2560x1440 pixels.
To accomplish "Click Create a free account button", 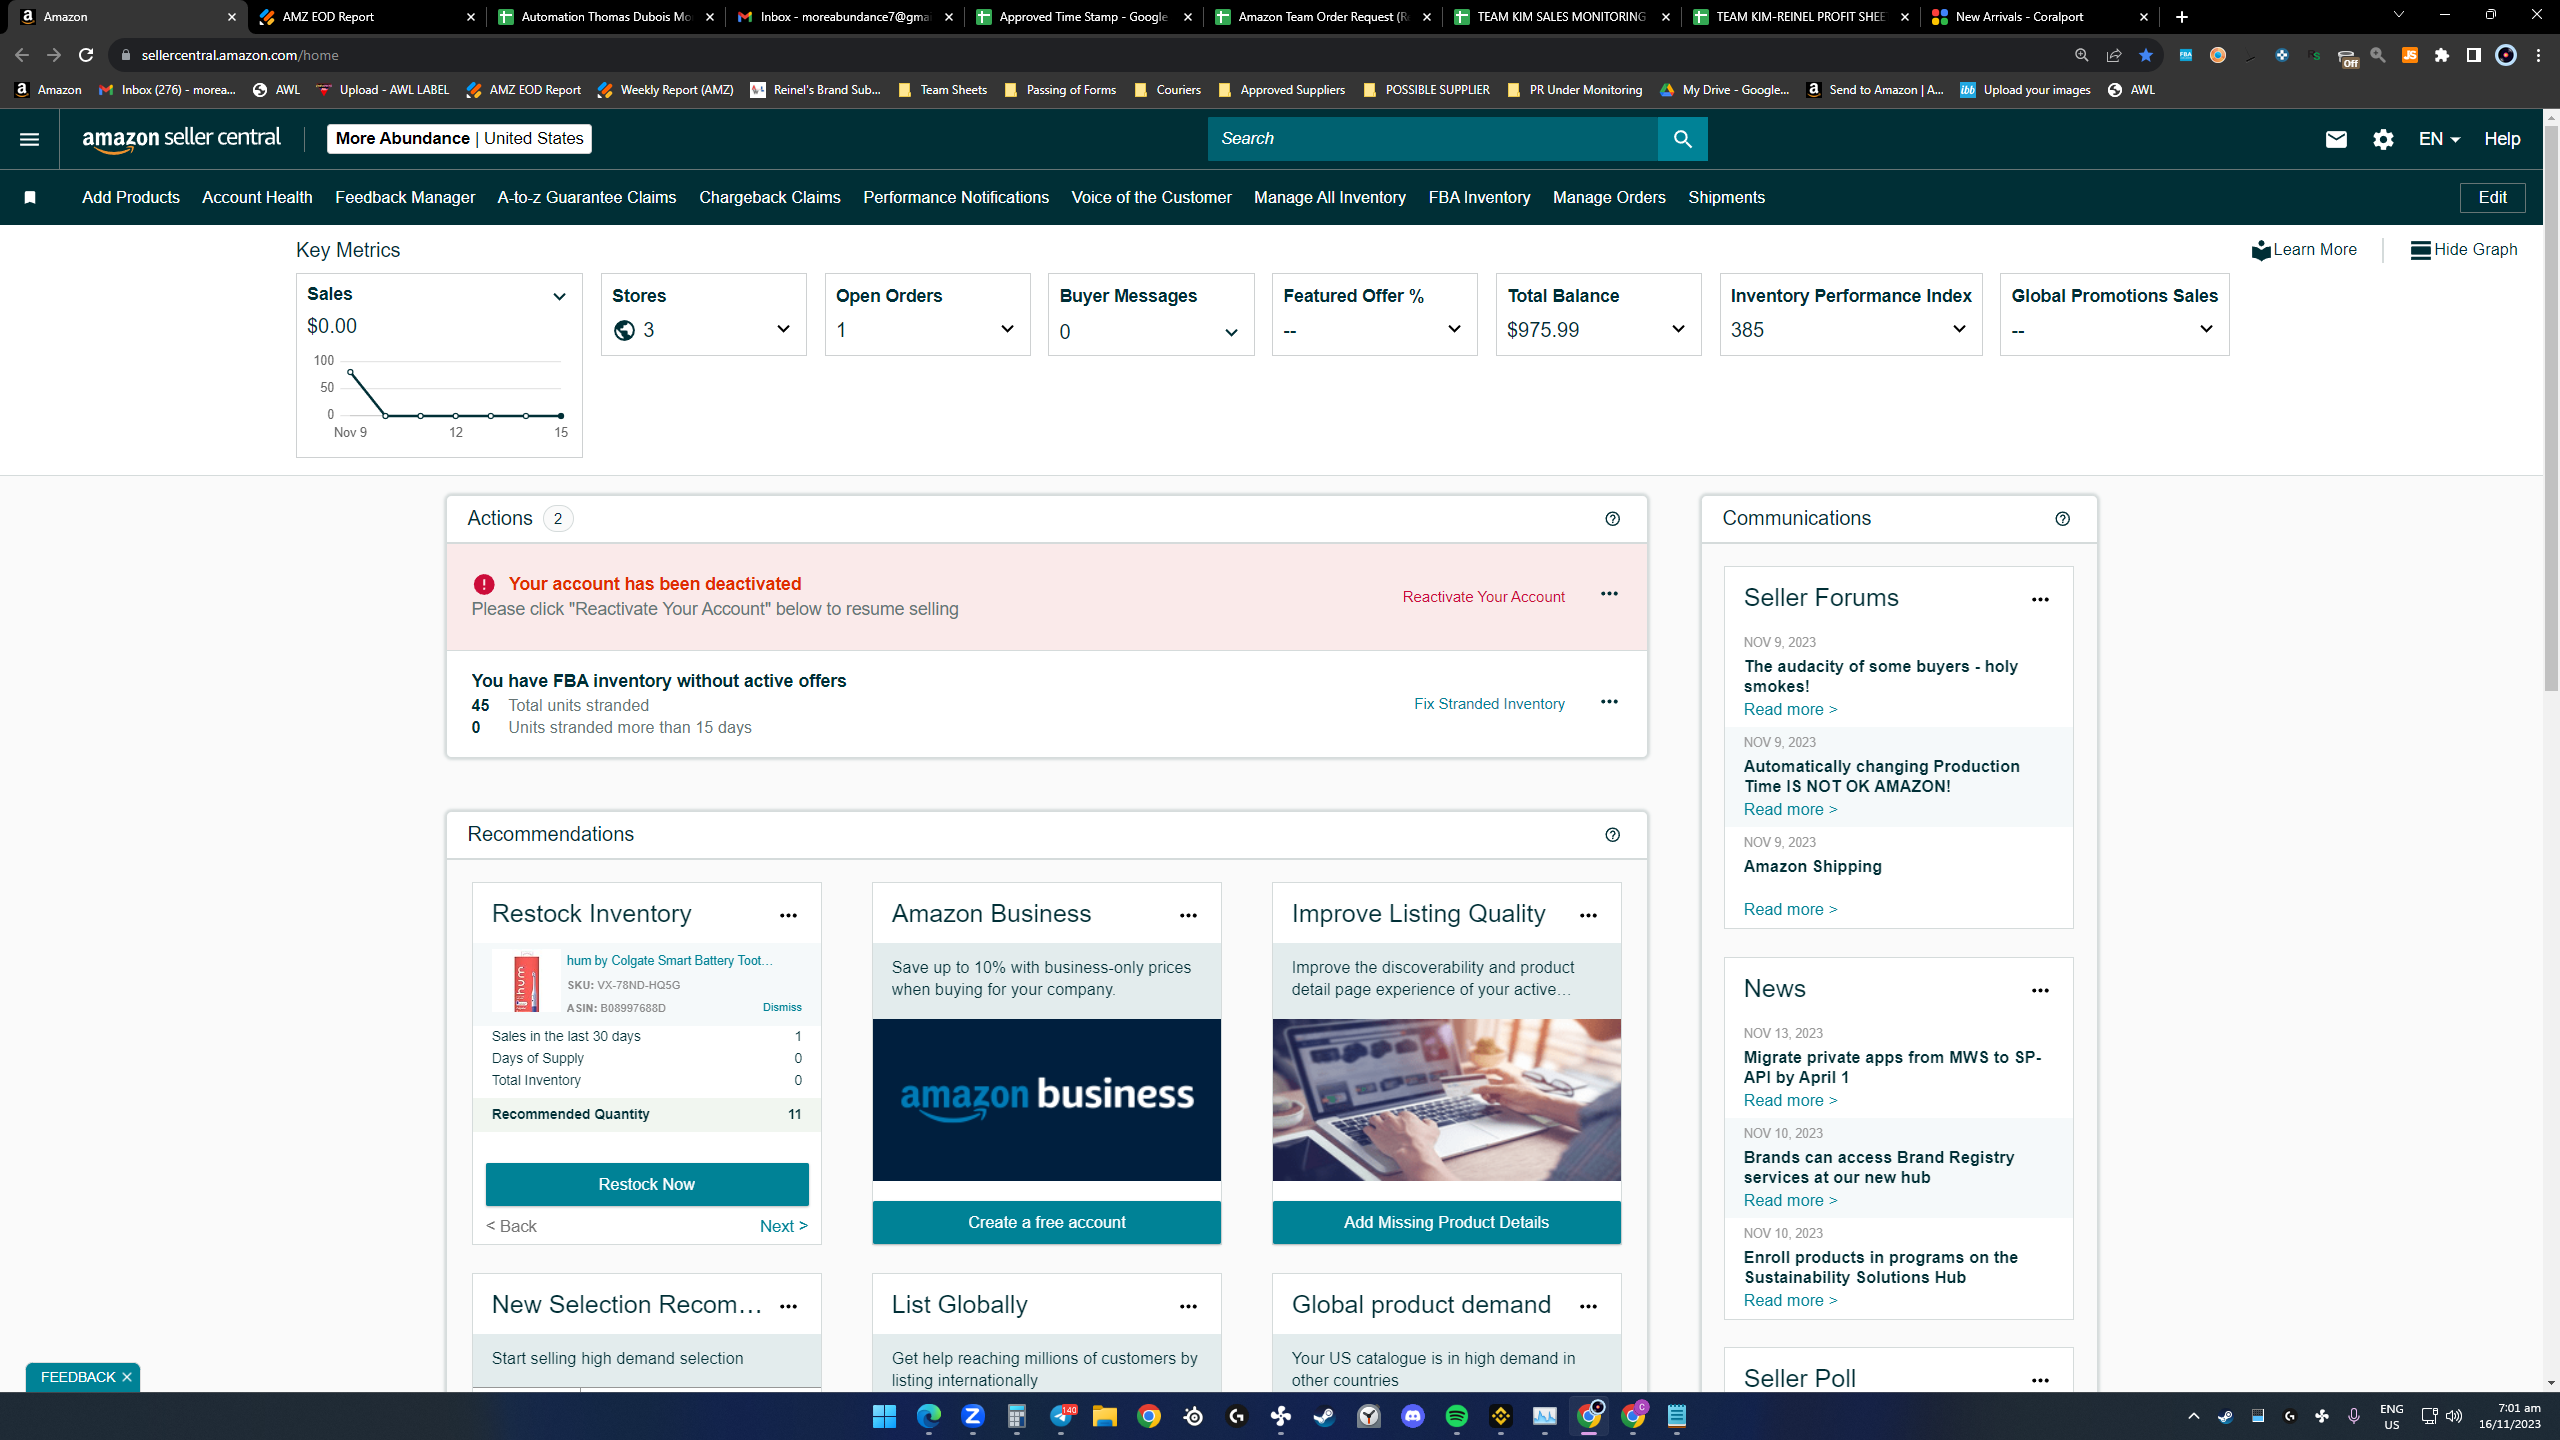I will (x=1046, y=1222).
